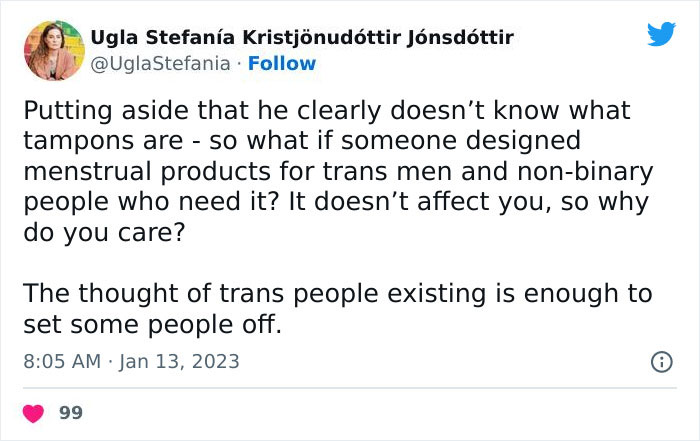Image resolution: width=700 pixels, height=441 pixels.
Task: Like the tweet with the heart icon
Action: (35, 412)
